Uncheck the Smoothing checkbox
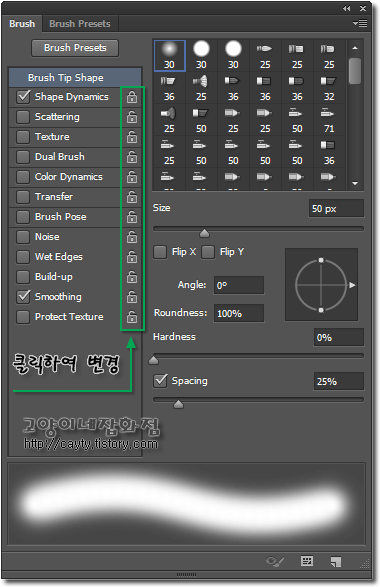This screenshot has height=587, width=380. [x=23, y=296]
